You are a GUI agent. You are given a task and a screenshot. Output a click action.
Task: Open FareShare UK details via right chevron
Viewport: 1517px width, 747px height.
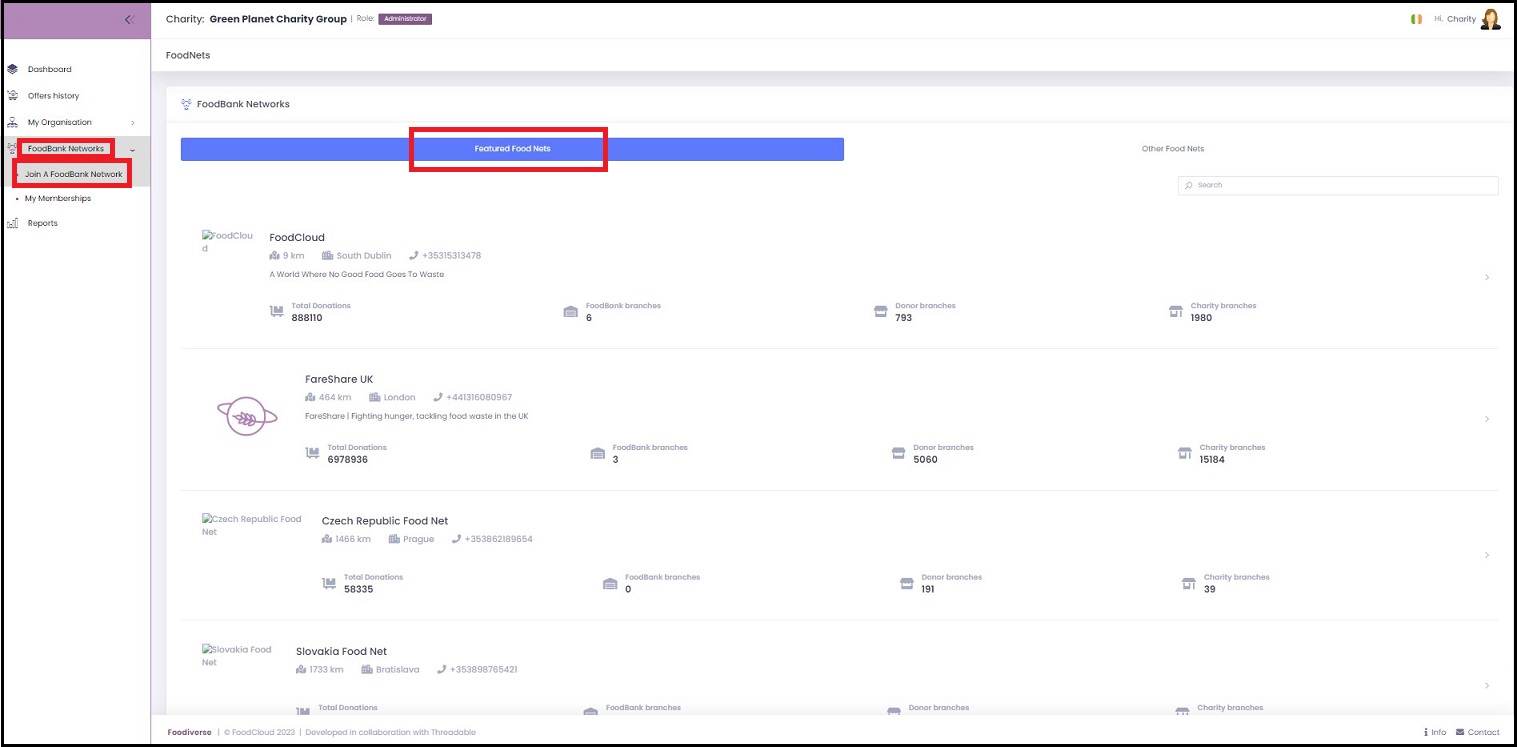click(x=1487, y=419)
